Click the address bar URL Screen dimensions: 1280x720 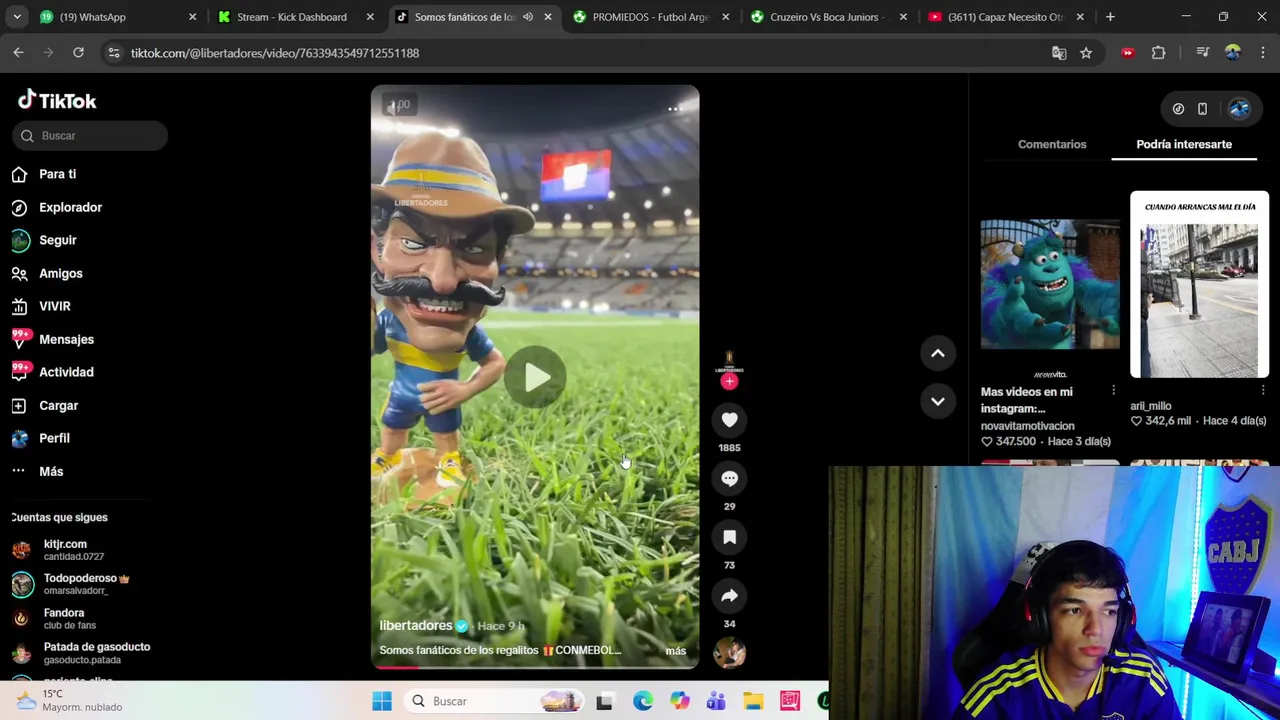pos(275,53)
